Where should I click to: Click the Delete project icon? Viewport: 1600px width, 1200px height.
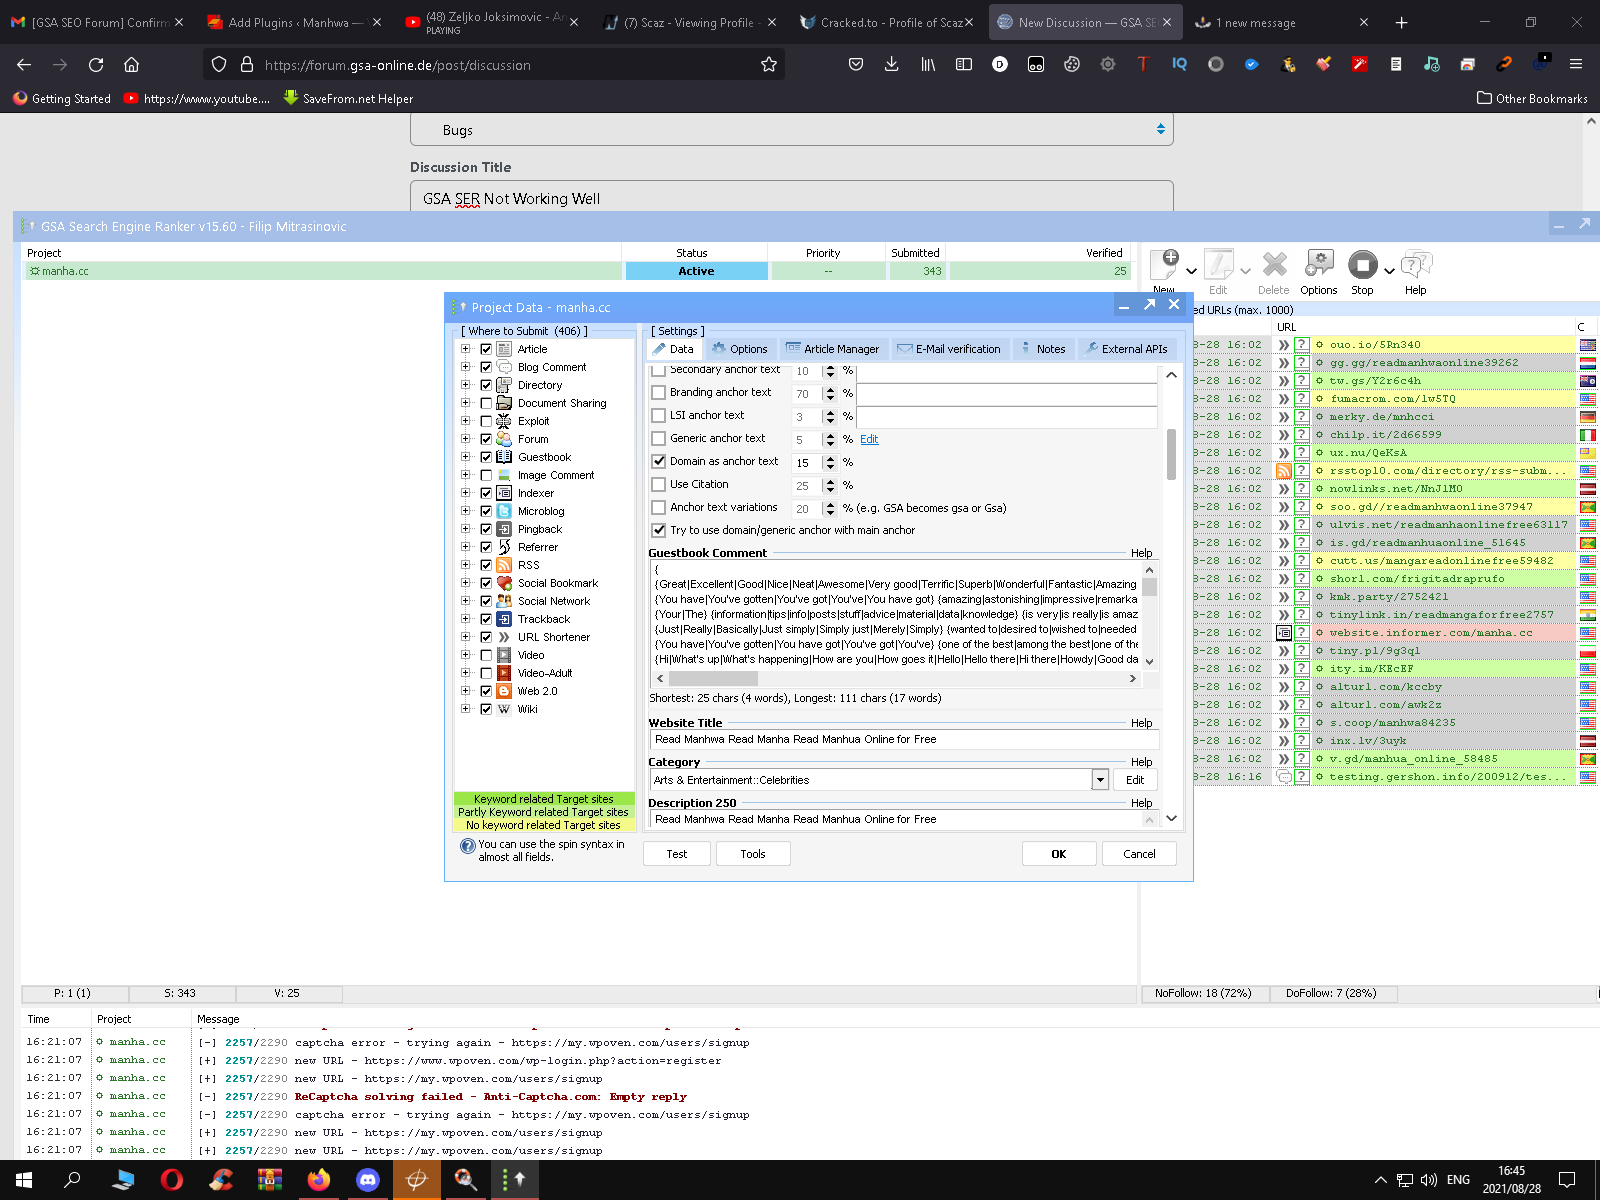(x=1274, y=264)
